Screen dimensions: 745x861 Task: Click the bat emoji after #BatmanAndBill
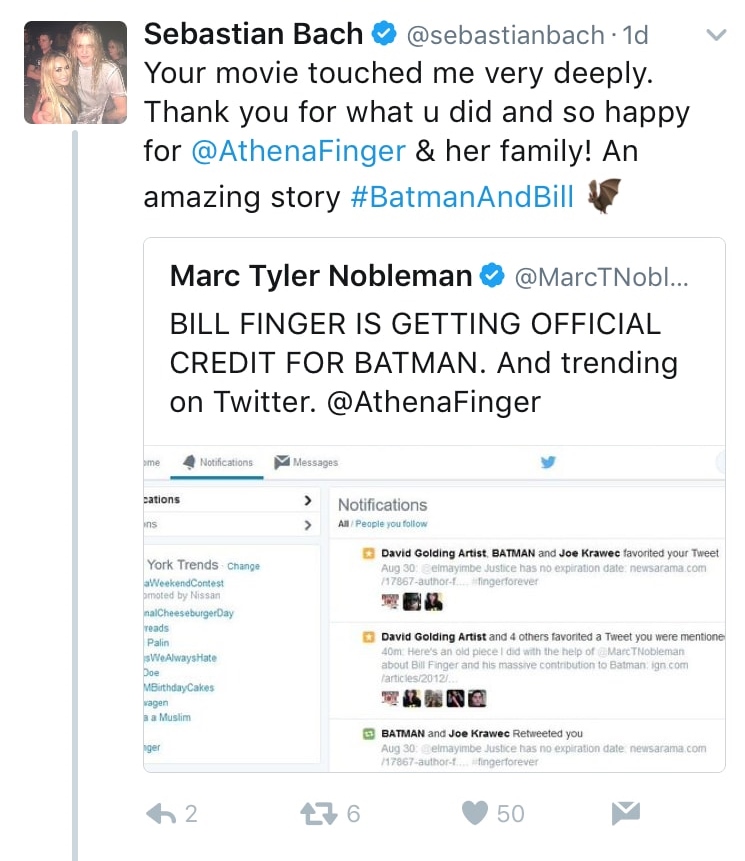coord(603,196)
